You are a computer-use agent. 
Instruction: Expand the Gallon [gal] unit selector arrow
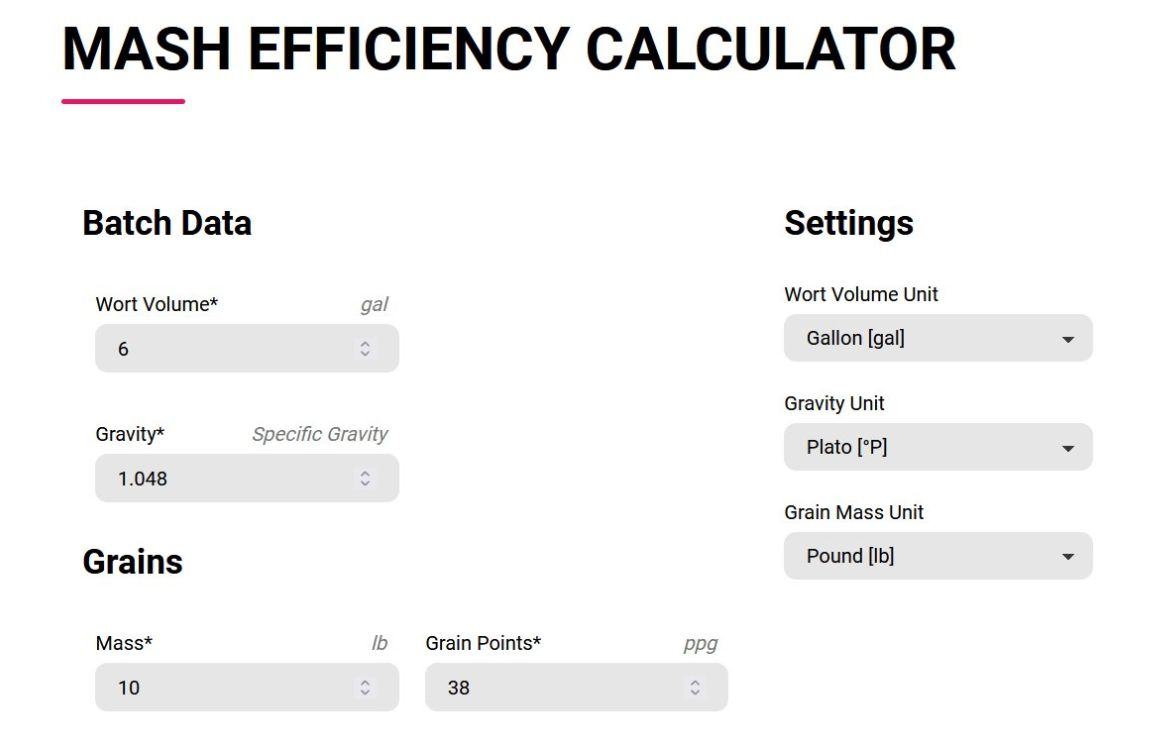[1069, 338]
